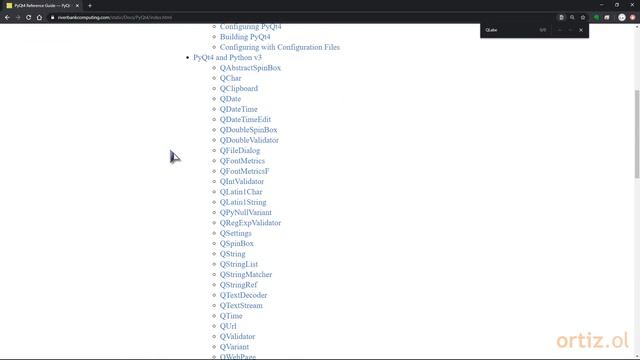Bookmark this page with the star icon
The width and height of the screenshot is (640, 360).
[583, 18]
